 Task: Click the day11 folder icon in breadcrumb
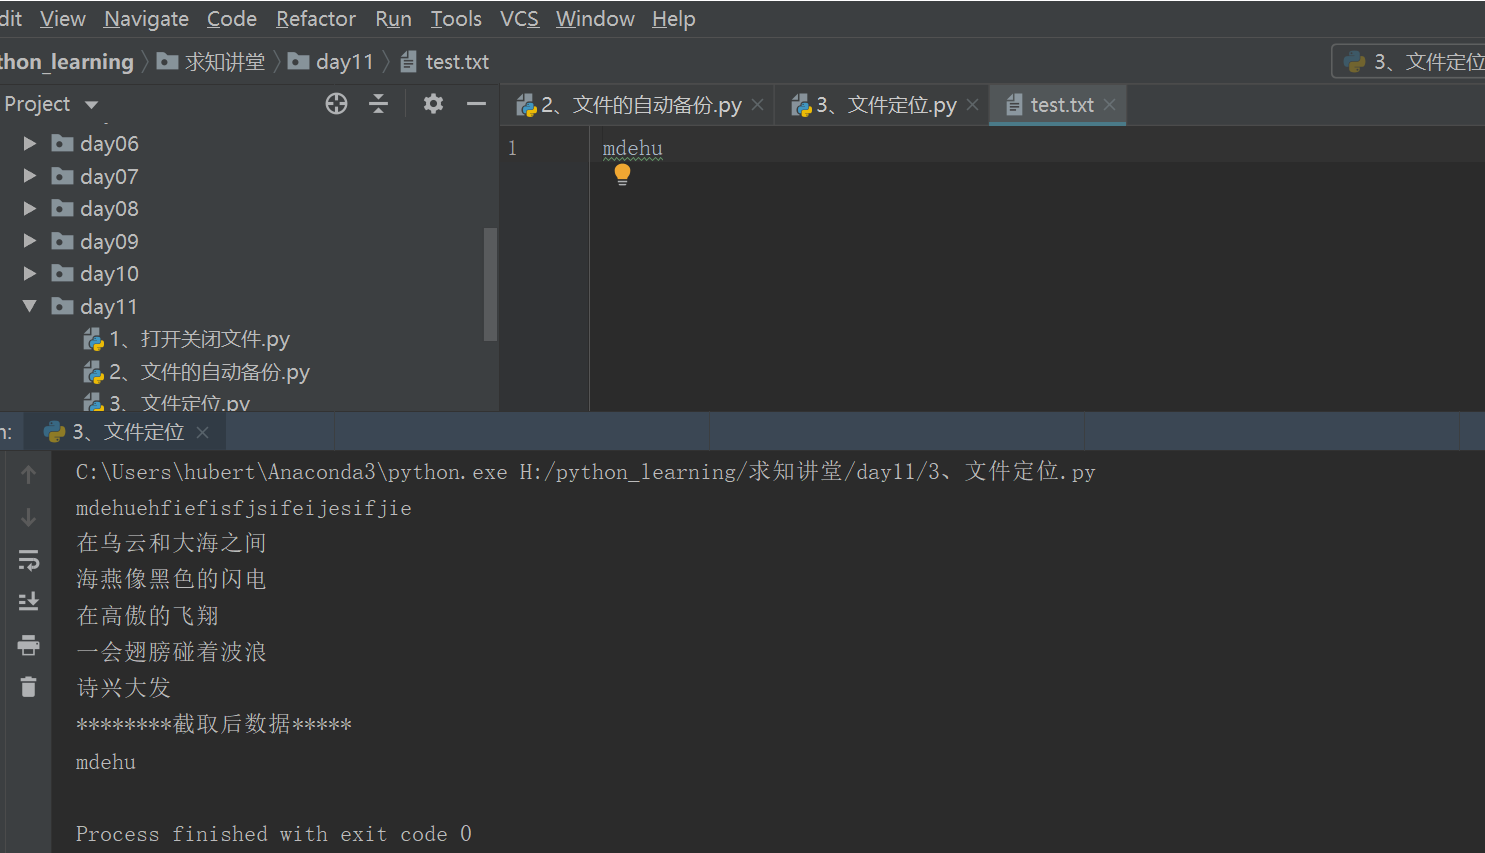pos(298,62)
